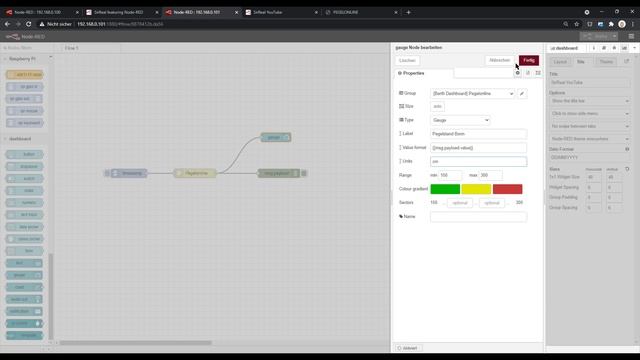
Task: Click the Range min field
Action: coord(450,175)
